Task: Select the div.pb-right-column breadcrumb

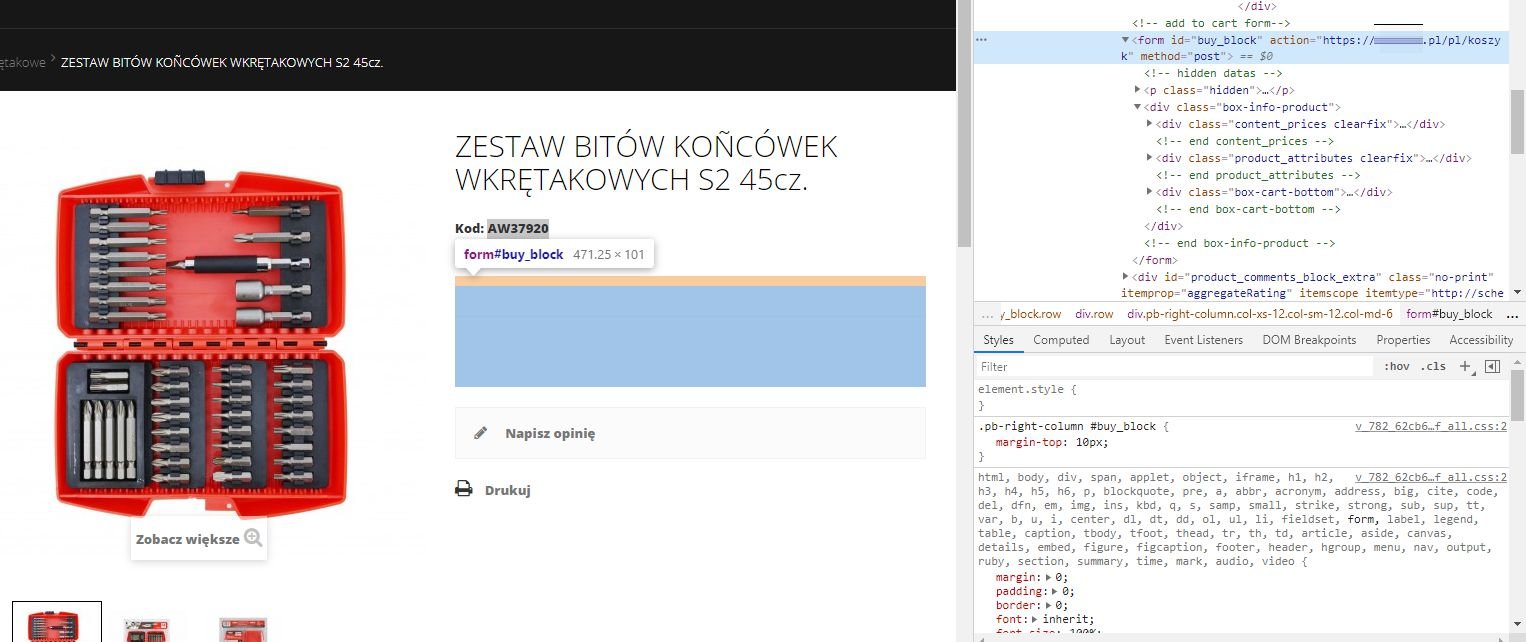Action: (1260, 313)
